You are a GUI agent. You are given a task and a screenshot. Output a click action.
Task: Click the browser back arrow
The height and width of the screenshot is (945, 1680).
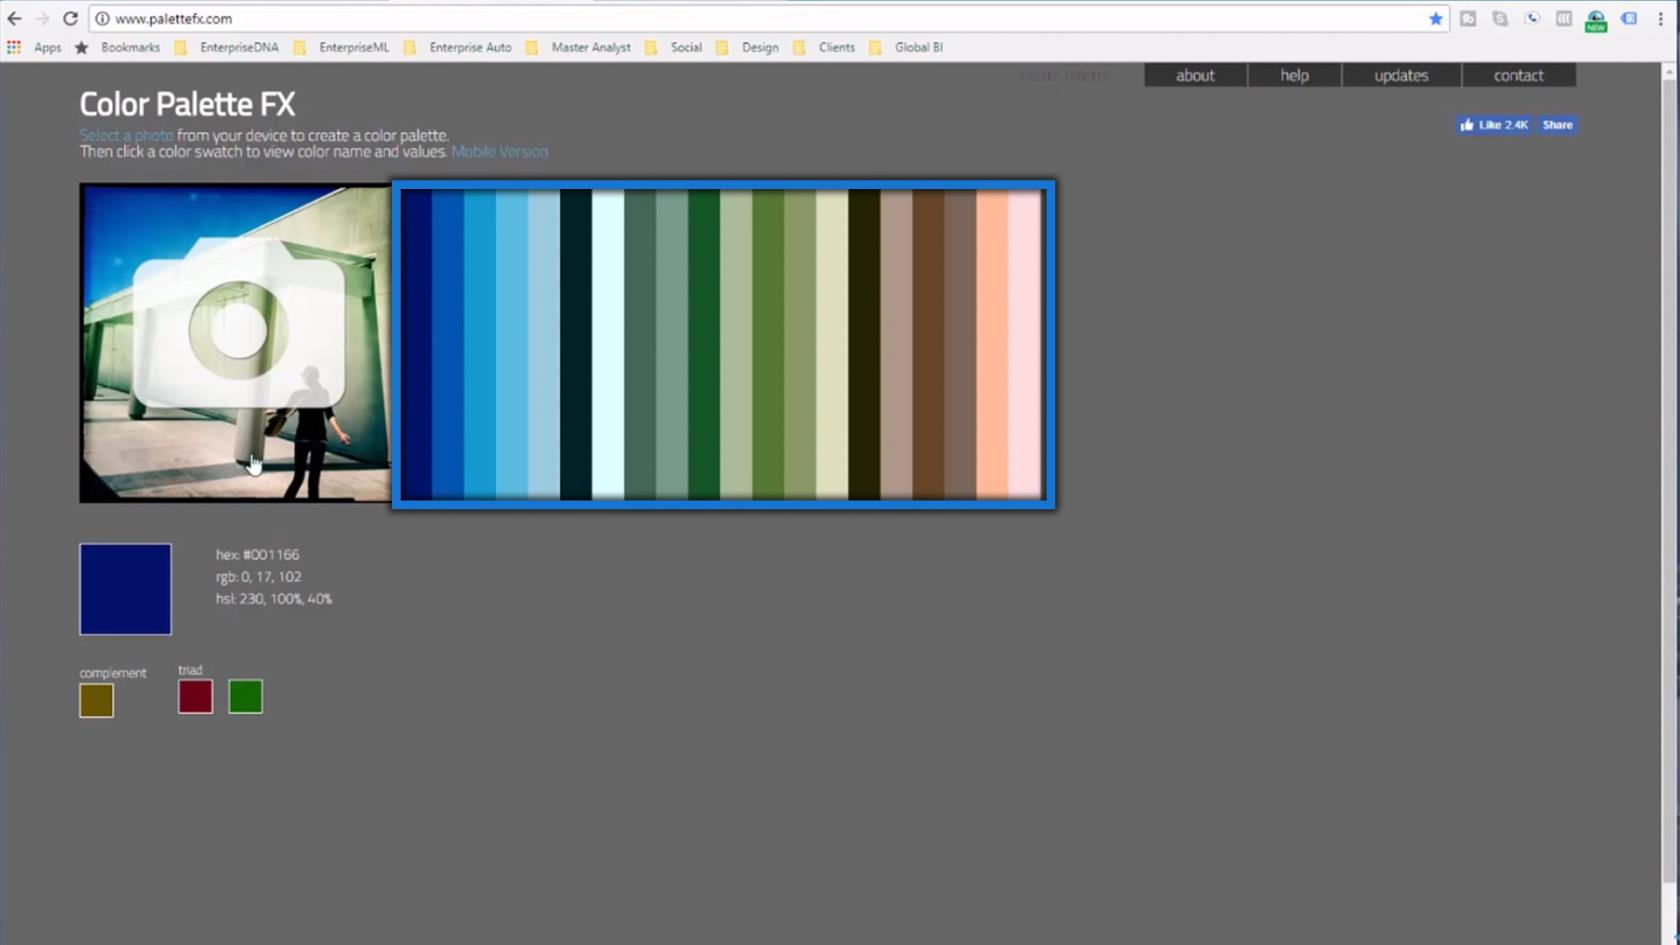coord(14,19)
